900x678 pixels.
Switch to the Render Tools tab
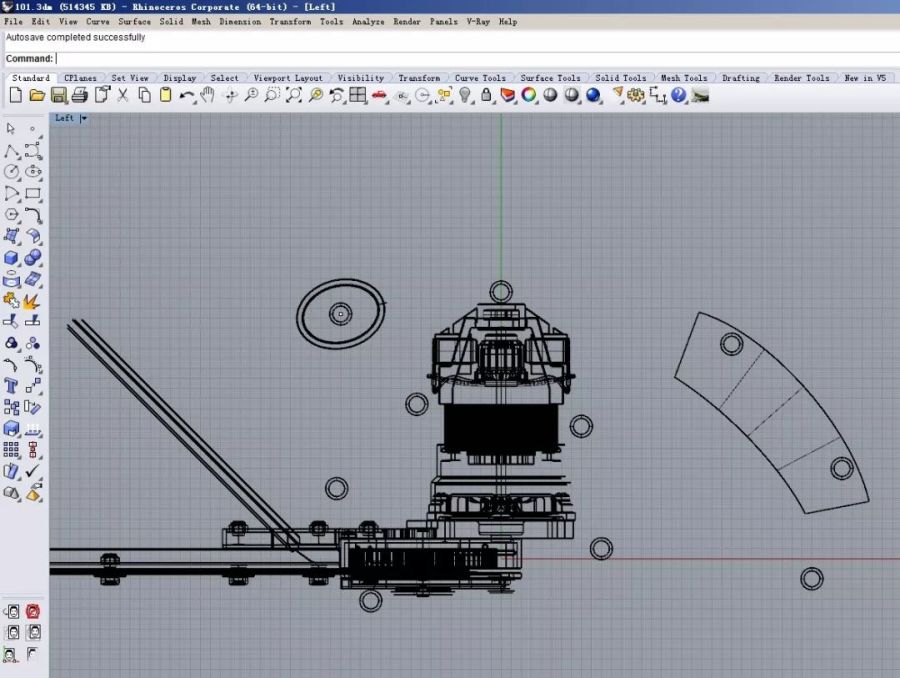pos(802,78)
